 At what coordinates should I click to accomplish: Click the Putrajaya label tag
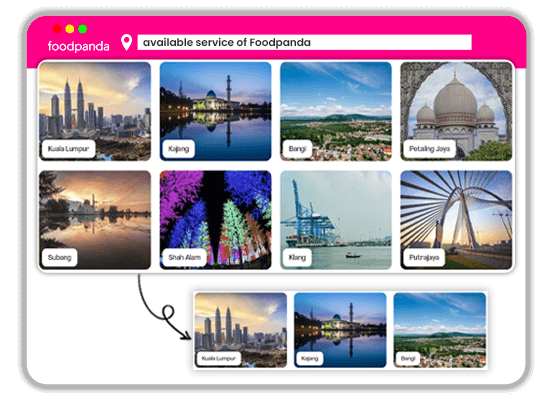point(424,258)
